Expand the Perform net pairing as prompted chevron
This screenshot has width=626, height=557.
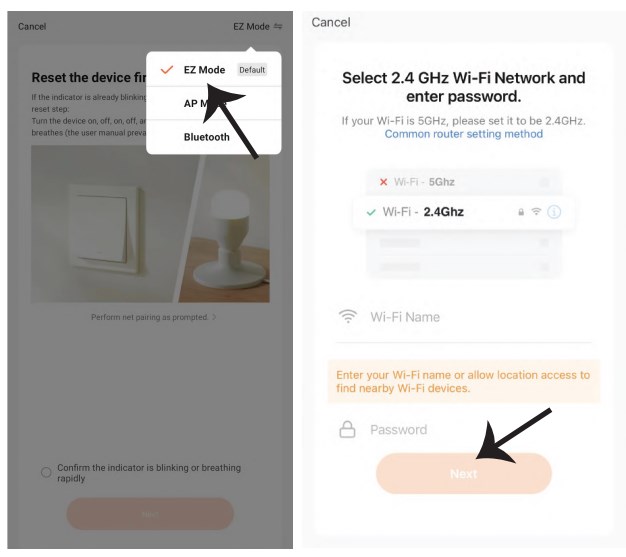pos(214,317)
